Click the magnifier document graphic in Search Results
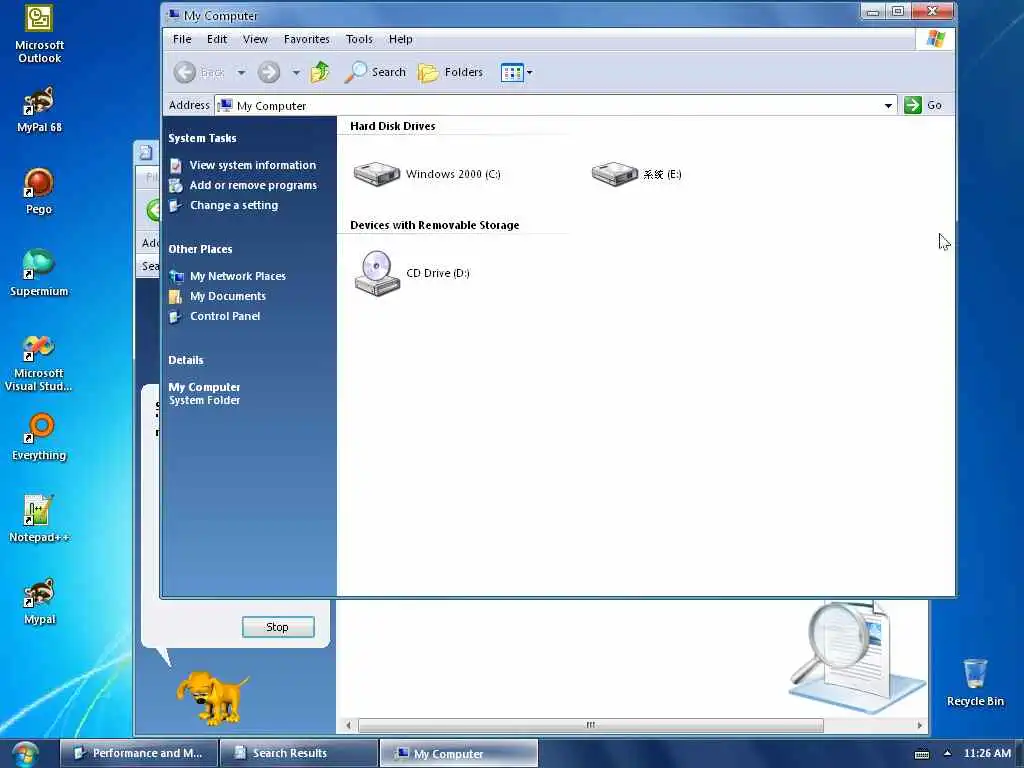The width and height of the screenshot is (1024, 768). coord(856,657)
